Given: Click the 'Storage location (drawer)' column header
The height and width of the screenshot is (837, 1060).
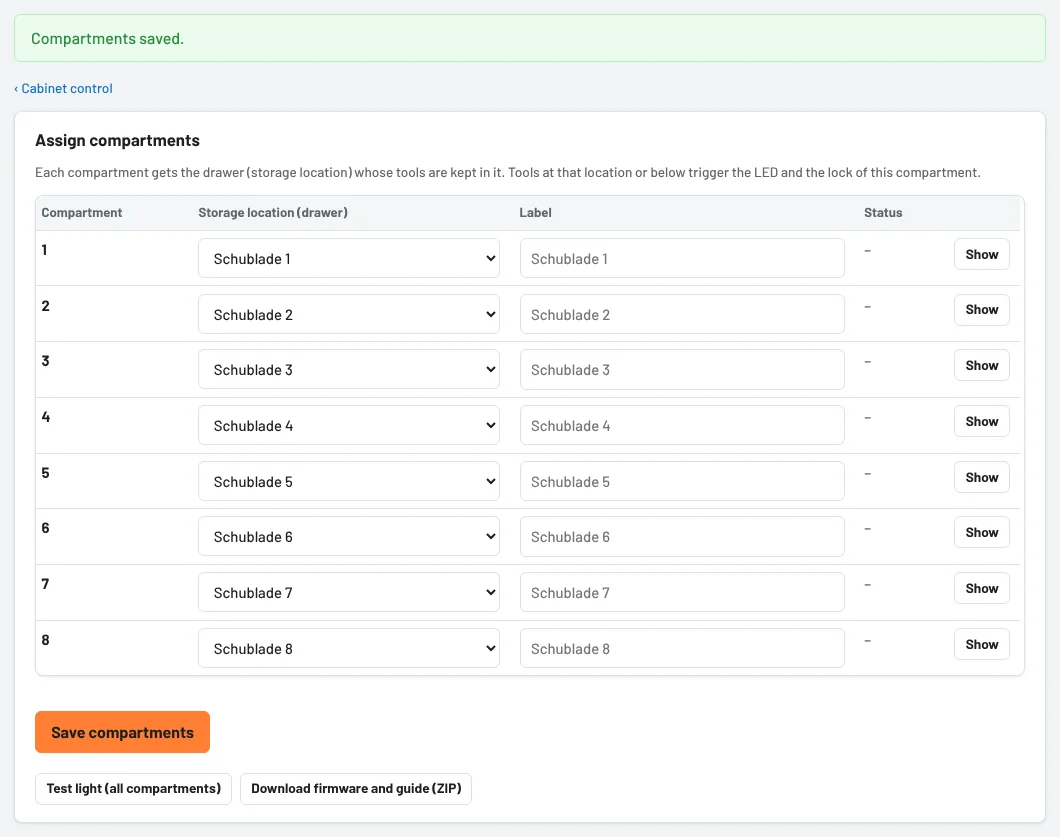Looking at the screenshot, I should (x=273, y=213).
